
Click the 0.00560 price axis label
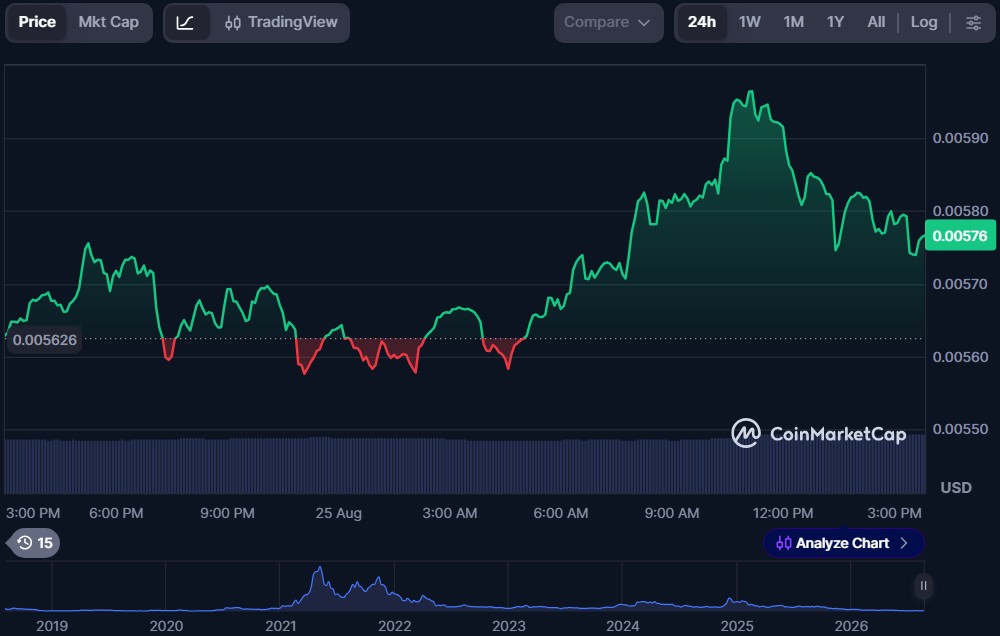coord(960,357)
